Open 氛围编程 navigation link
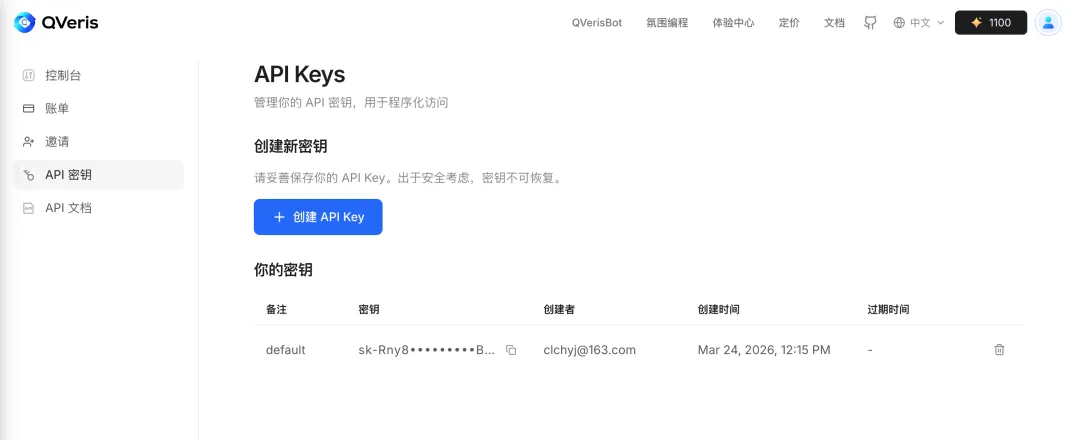 click(x=667, y=23)
